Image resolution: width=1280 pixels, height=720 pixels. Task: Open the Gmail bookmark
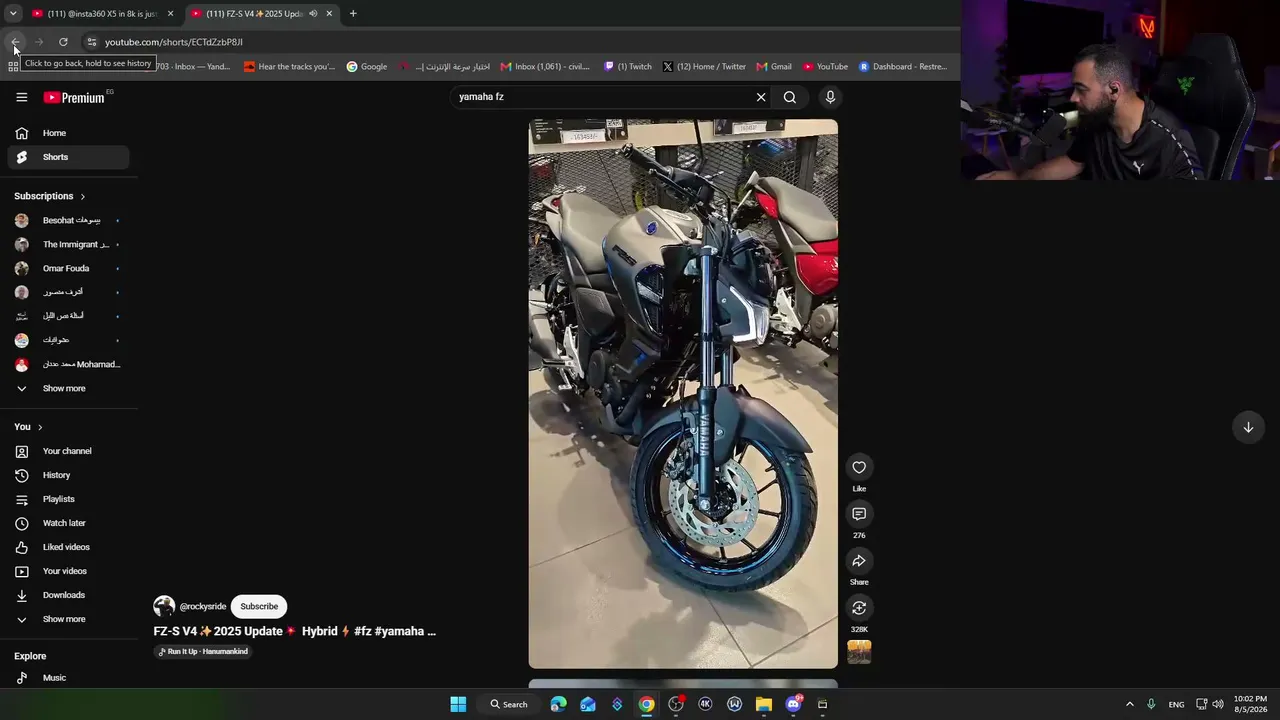774,67
